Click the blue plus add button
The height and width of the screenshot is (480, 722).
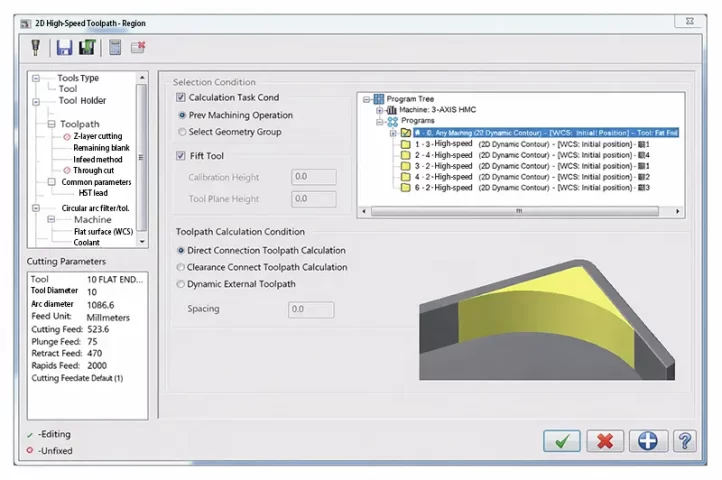[647, 440]
